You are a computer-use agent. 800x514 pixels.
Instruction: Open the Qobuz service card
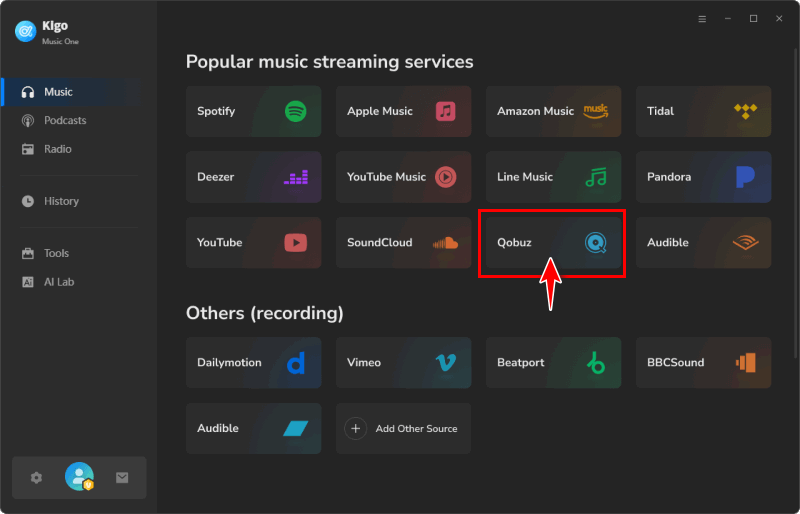pyautogui.click(x=554, y=242)
